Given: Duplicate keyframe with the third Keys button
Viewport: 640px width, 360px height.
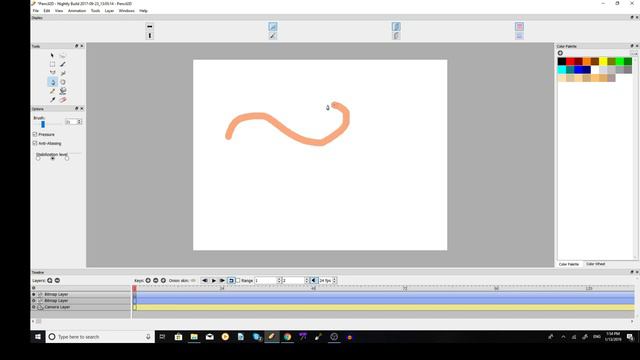Looking at the screenshot, I should [x=163, y=280].
